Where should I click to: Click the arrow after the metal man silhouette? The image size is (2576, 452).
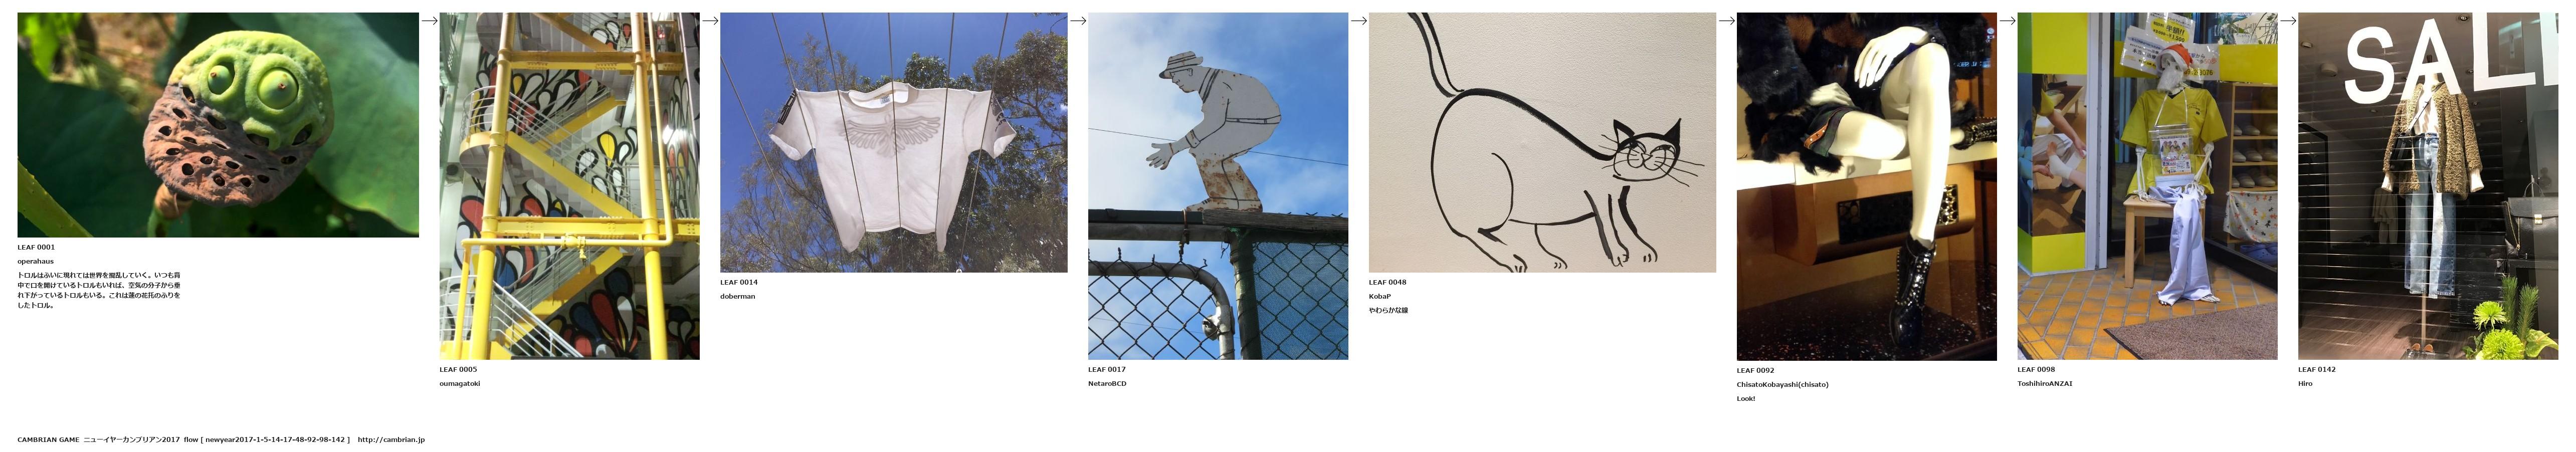coord(1358,20)
